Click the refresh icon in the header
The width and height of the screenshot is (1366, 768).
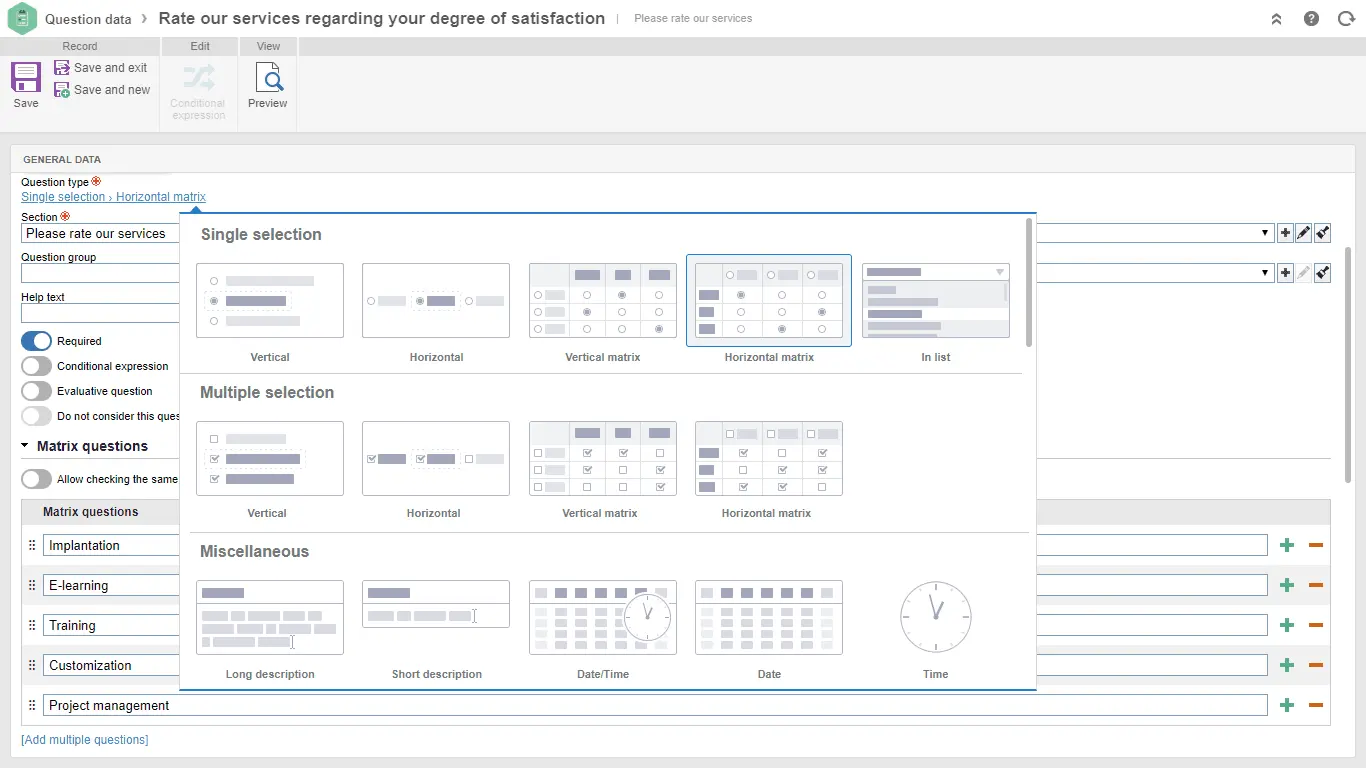1346,19
